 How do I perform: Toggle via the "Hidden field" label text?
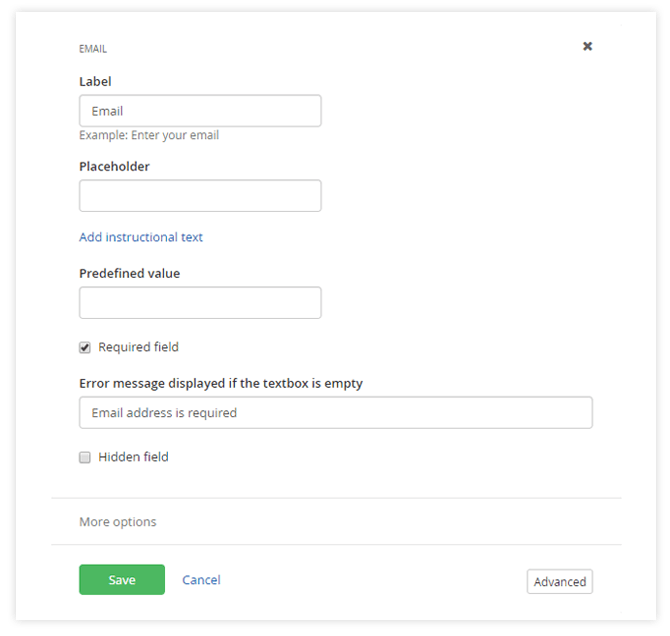point(133,457)
